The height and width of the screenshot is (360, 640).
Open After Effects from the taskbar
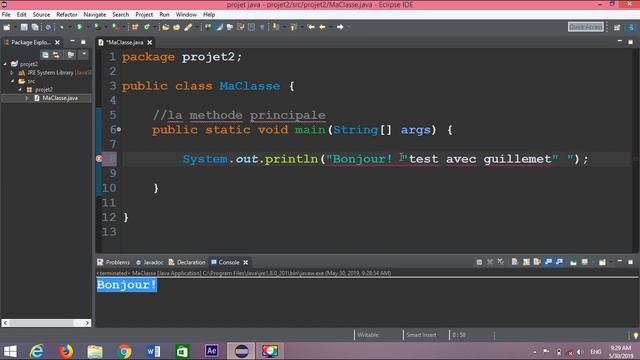tap(211, 351)
